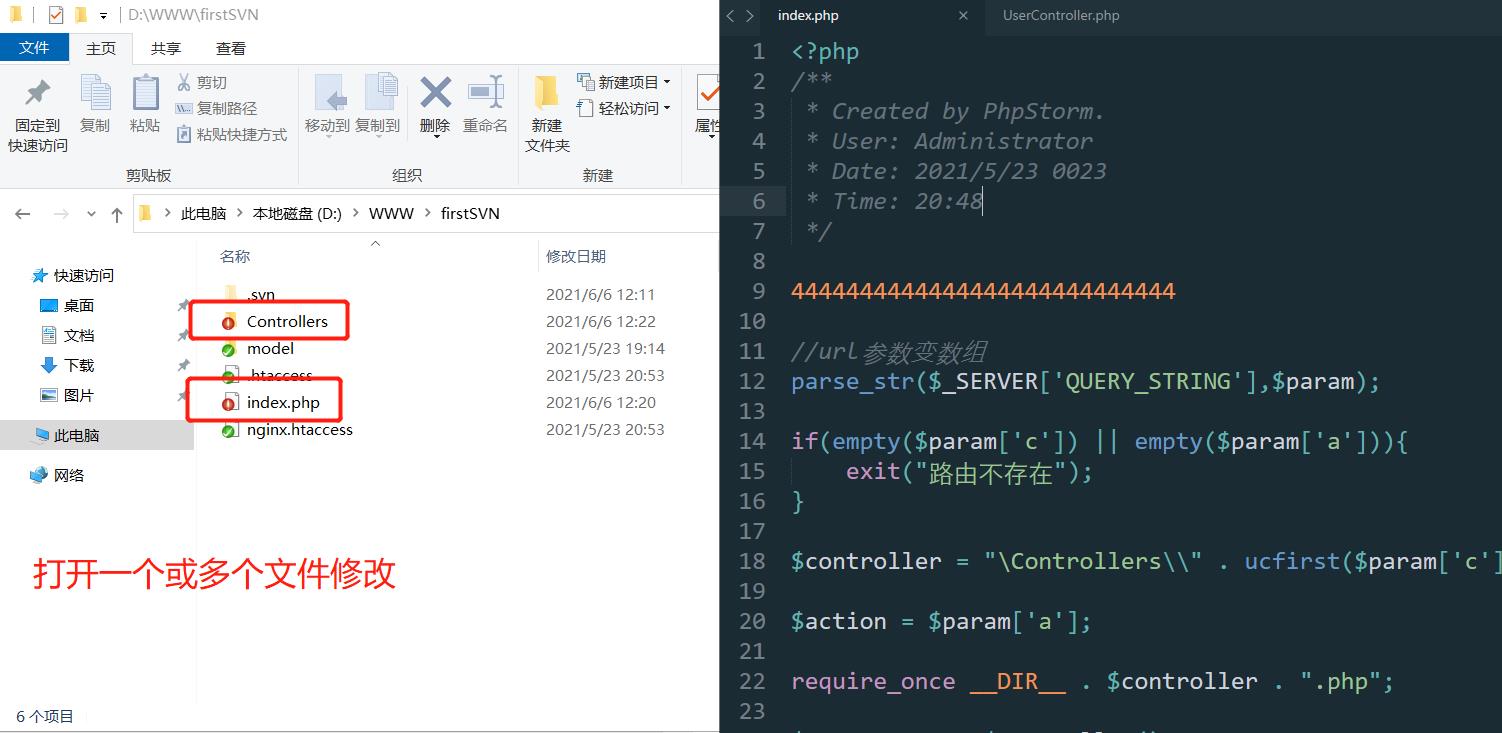Open the File (文件) menu

pyautogui.click(x=34, y=48)
